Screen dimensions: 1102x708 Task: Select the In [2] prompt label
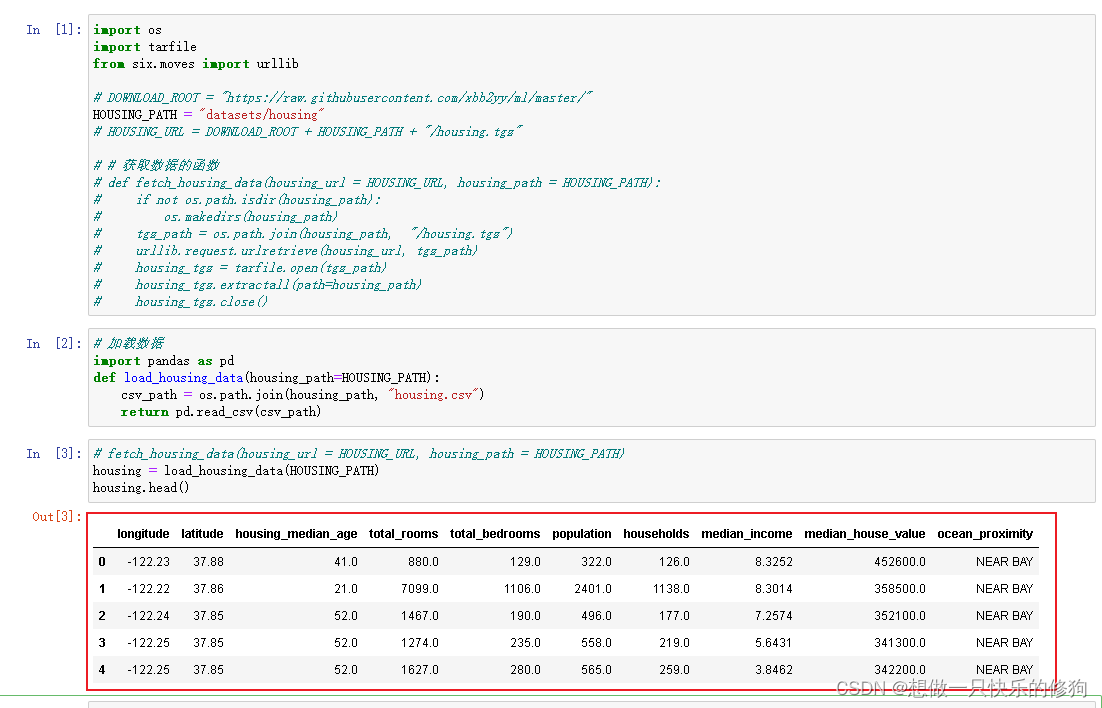point(54,343)
